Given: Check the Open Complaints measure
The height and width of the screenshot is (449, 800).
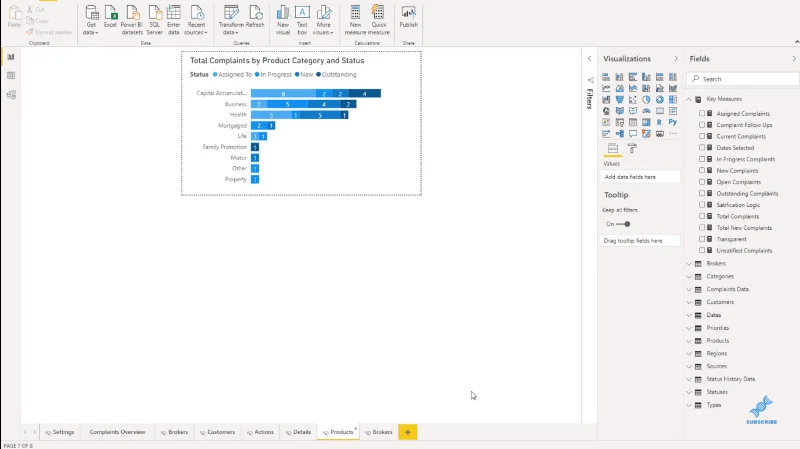Looking at the screenshot, I should [702, 182].
